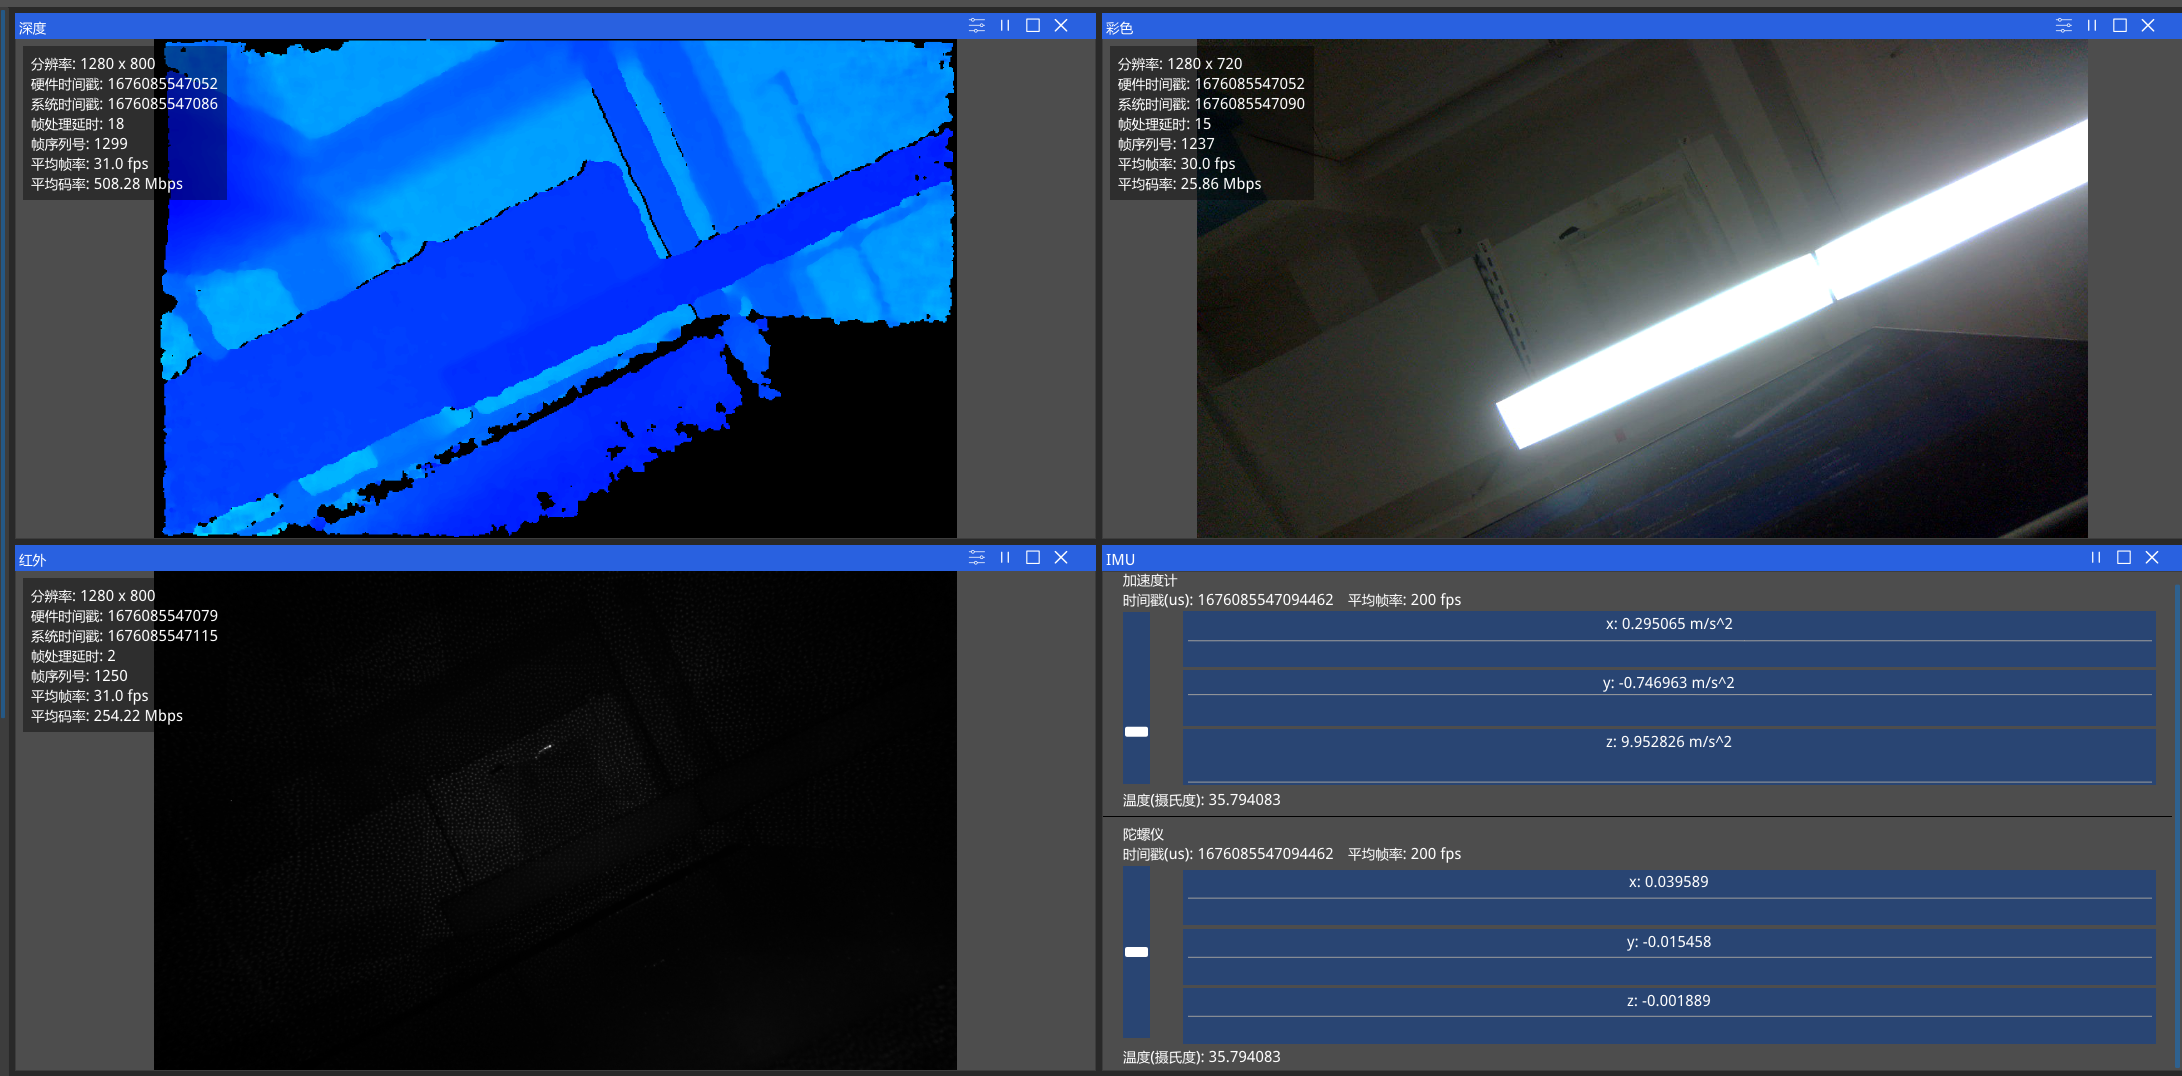Click gyroscope x value 0.039589

(x=1669, y=882)
